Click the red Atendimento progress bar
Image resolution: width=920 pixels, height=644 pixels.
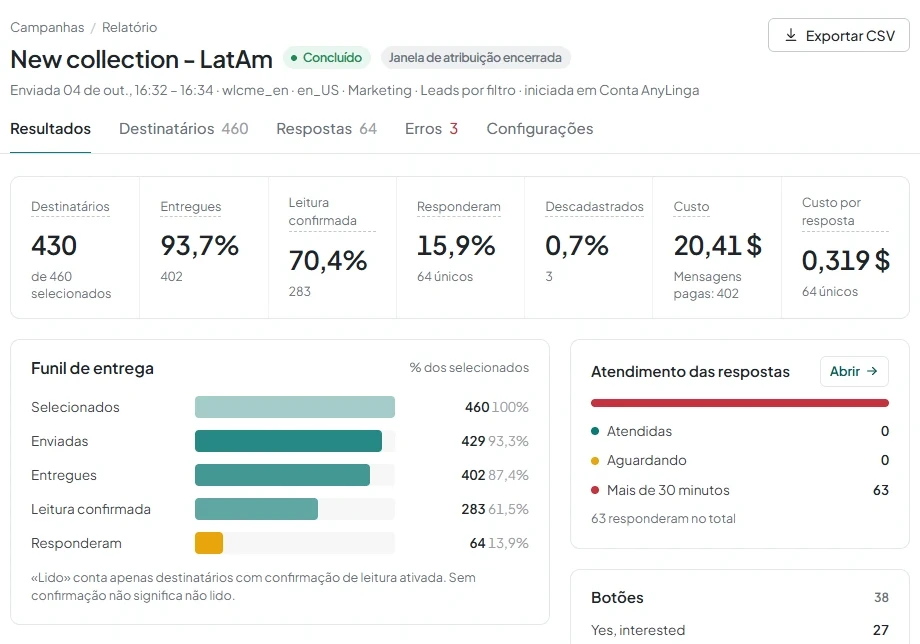[x=740, y=403]
